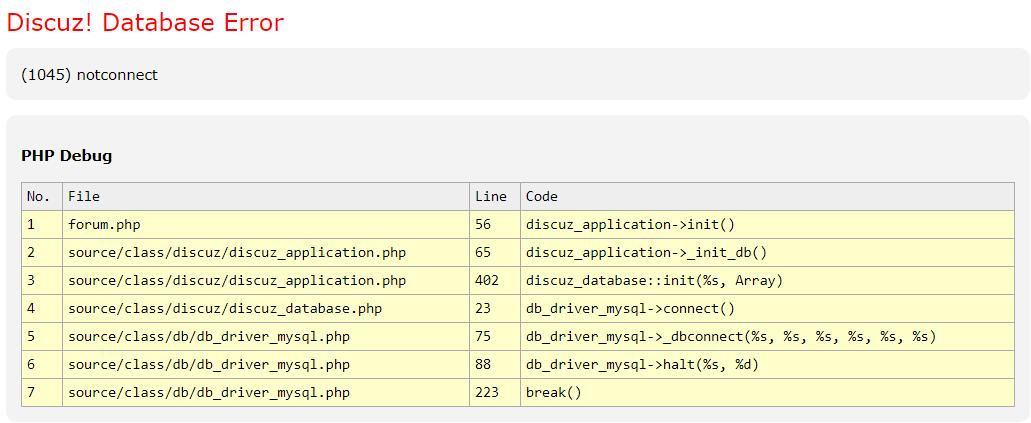Select the "(1045) notconnect" error message
The width and height of the screenshot is (1031, 423).
click(x=89, y=75)
